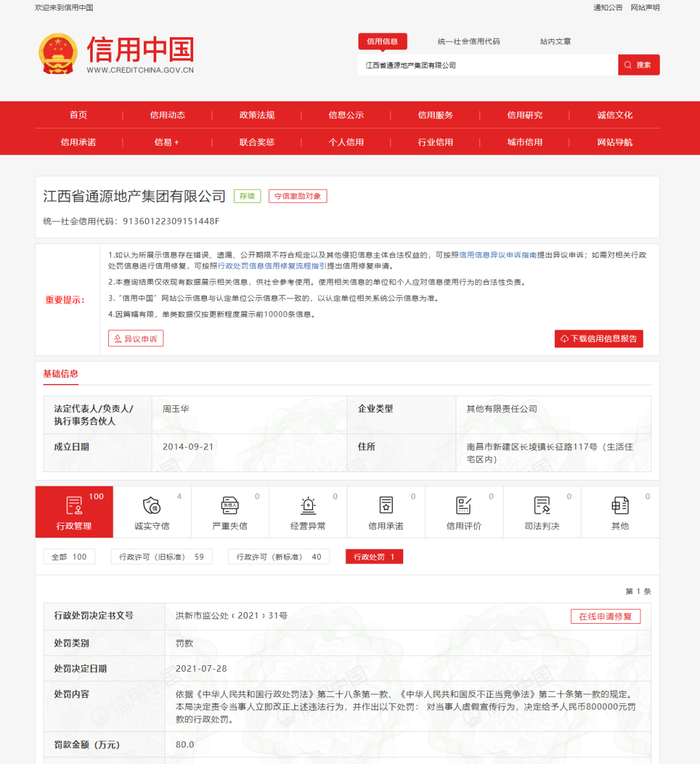
Task: Open 信用服务 navigation item
Action: (x=435, y=115)
